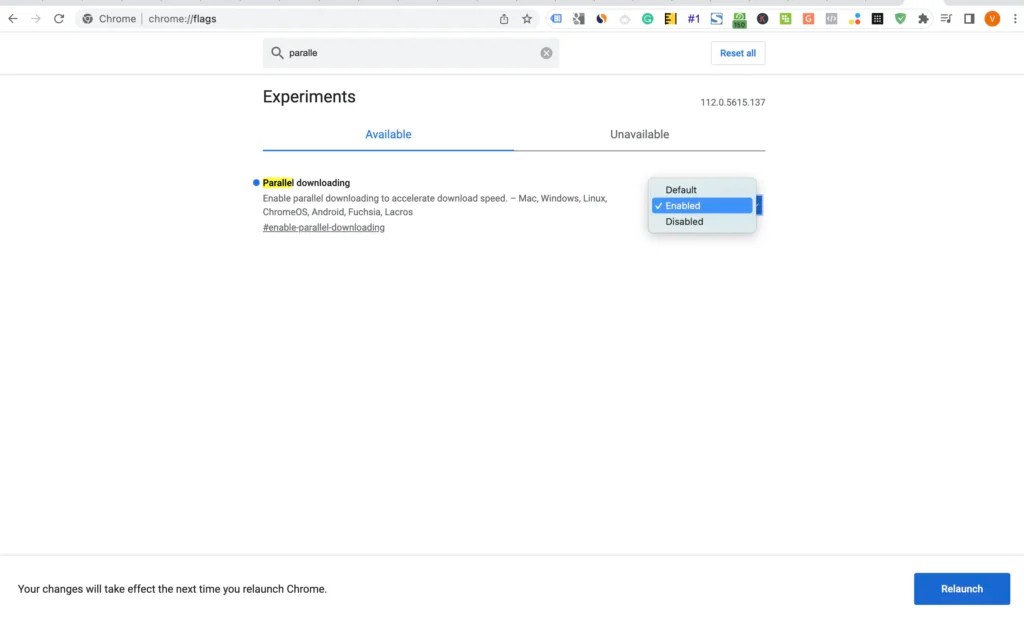Click the search magnifier icon in flags search
Image resolution: width=1024 pixels, height=620 pixels.
point(277,53)
